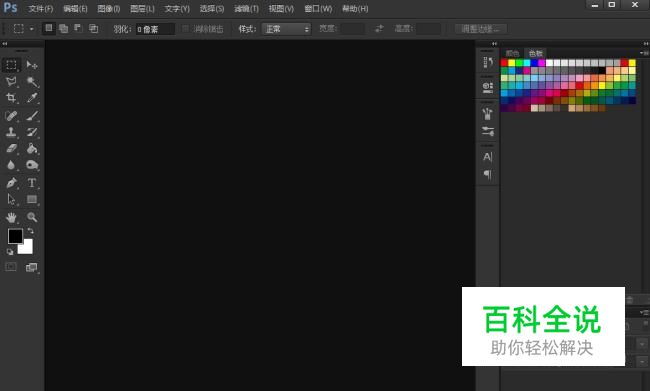Select the Brush tool
Screen dimensions: 650x391
[x=32, y=116]
